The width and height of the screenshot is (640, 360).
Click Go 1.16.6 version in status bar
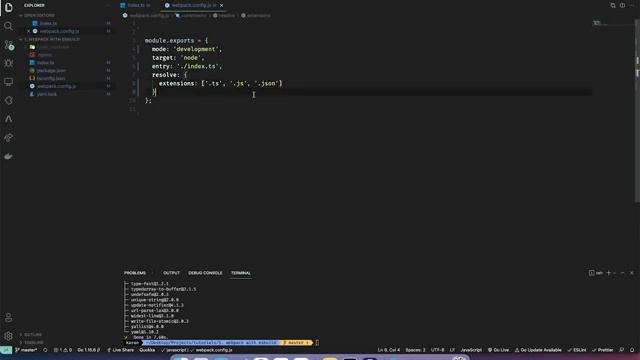89,350
